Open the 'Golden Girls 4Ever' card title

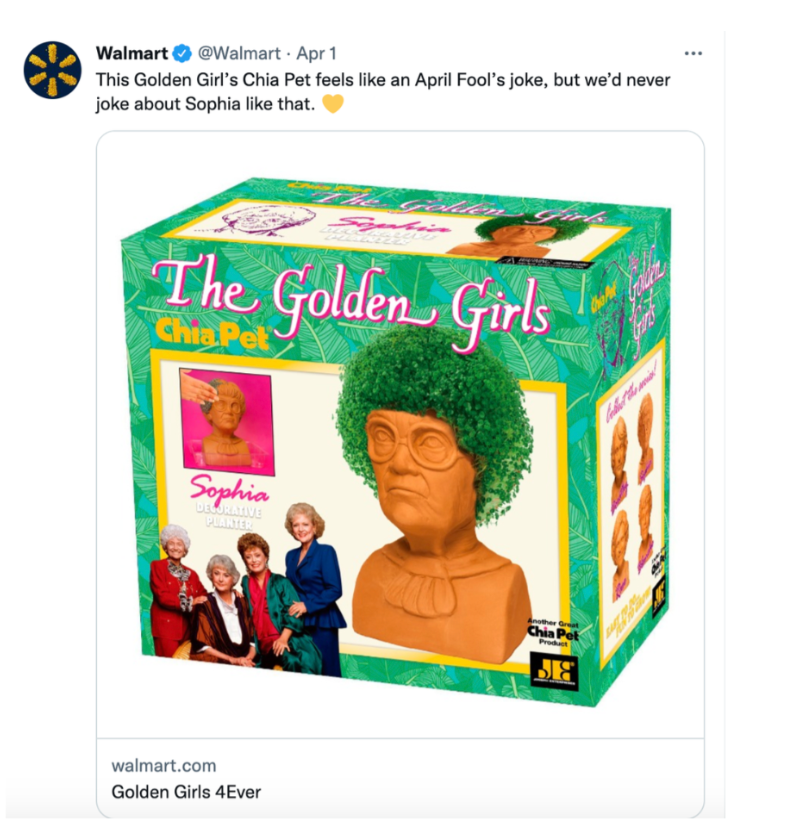(x=186, y=792)
